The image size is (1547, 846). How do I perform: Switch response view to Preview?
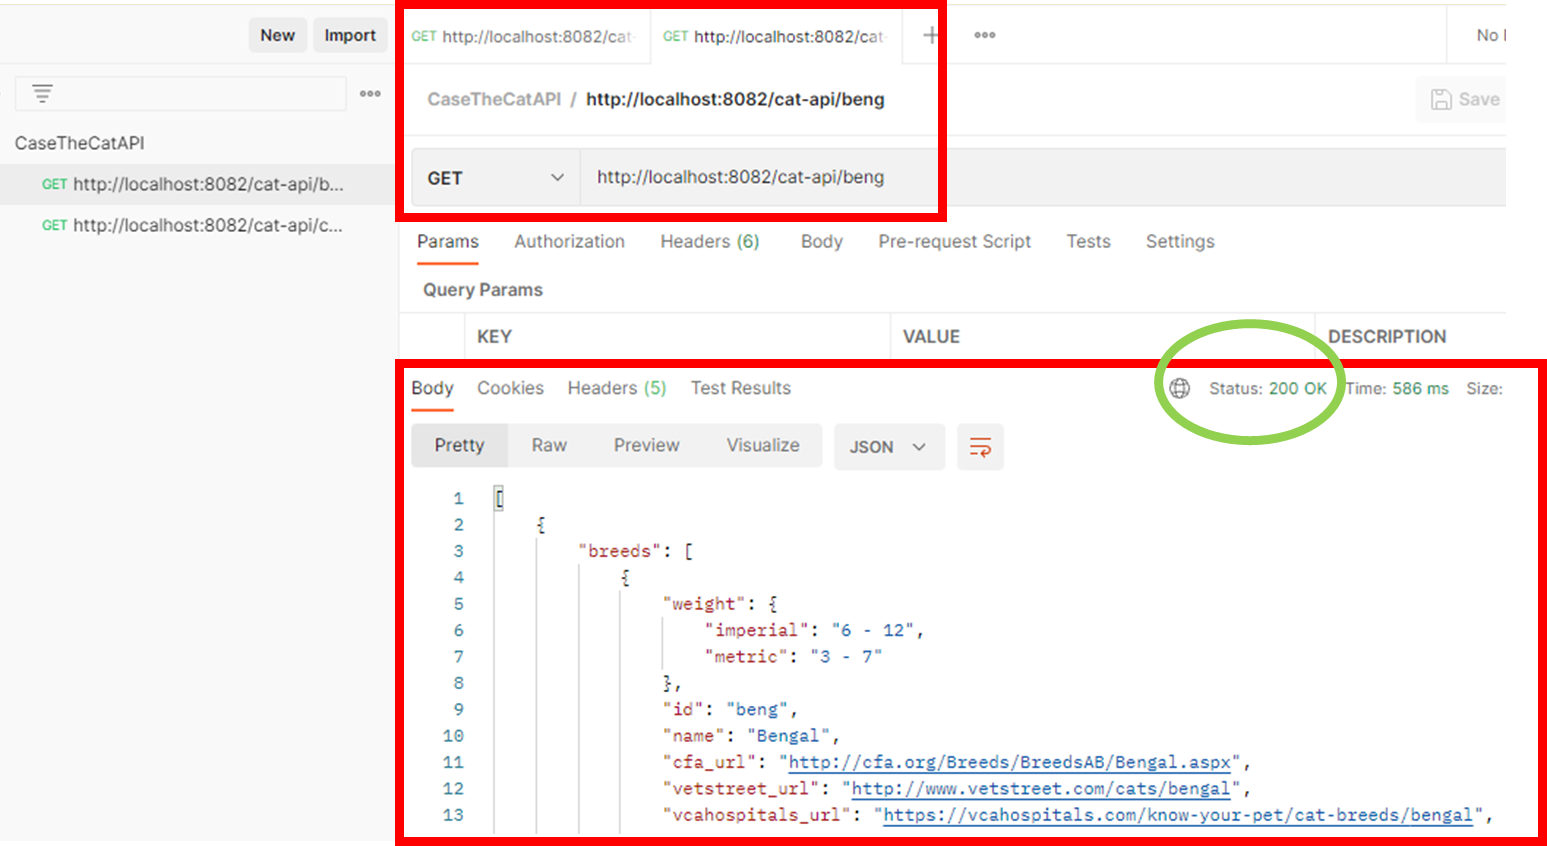pos(646,445)
